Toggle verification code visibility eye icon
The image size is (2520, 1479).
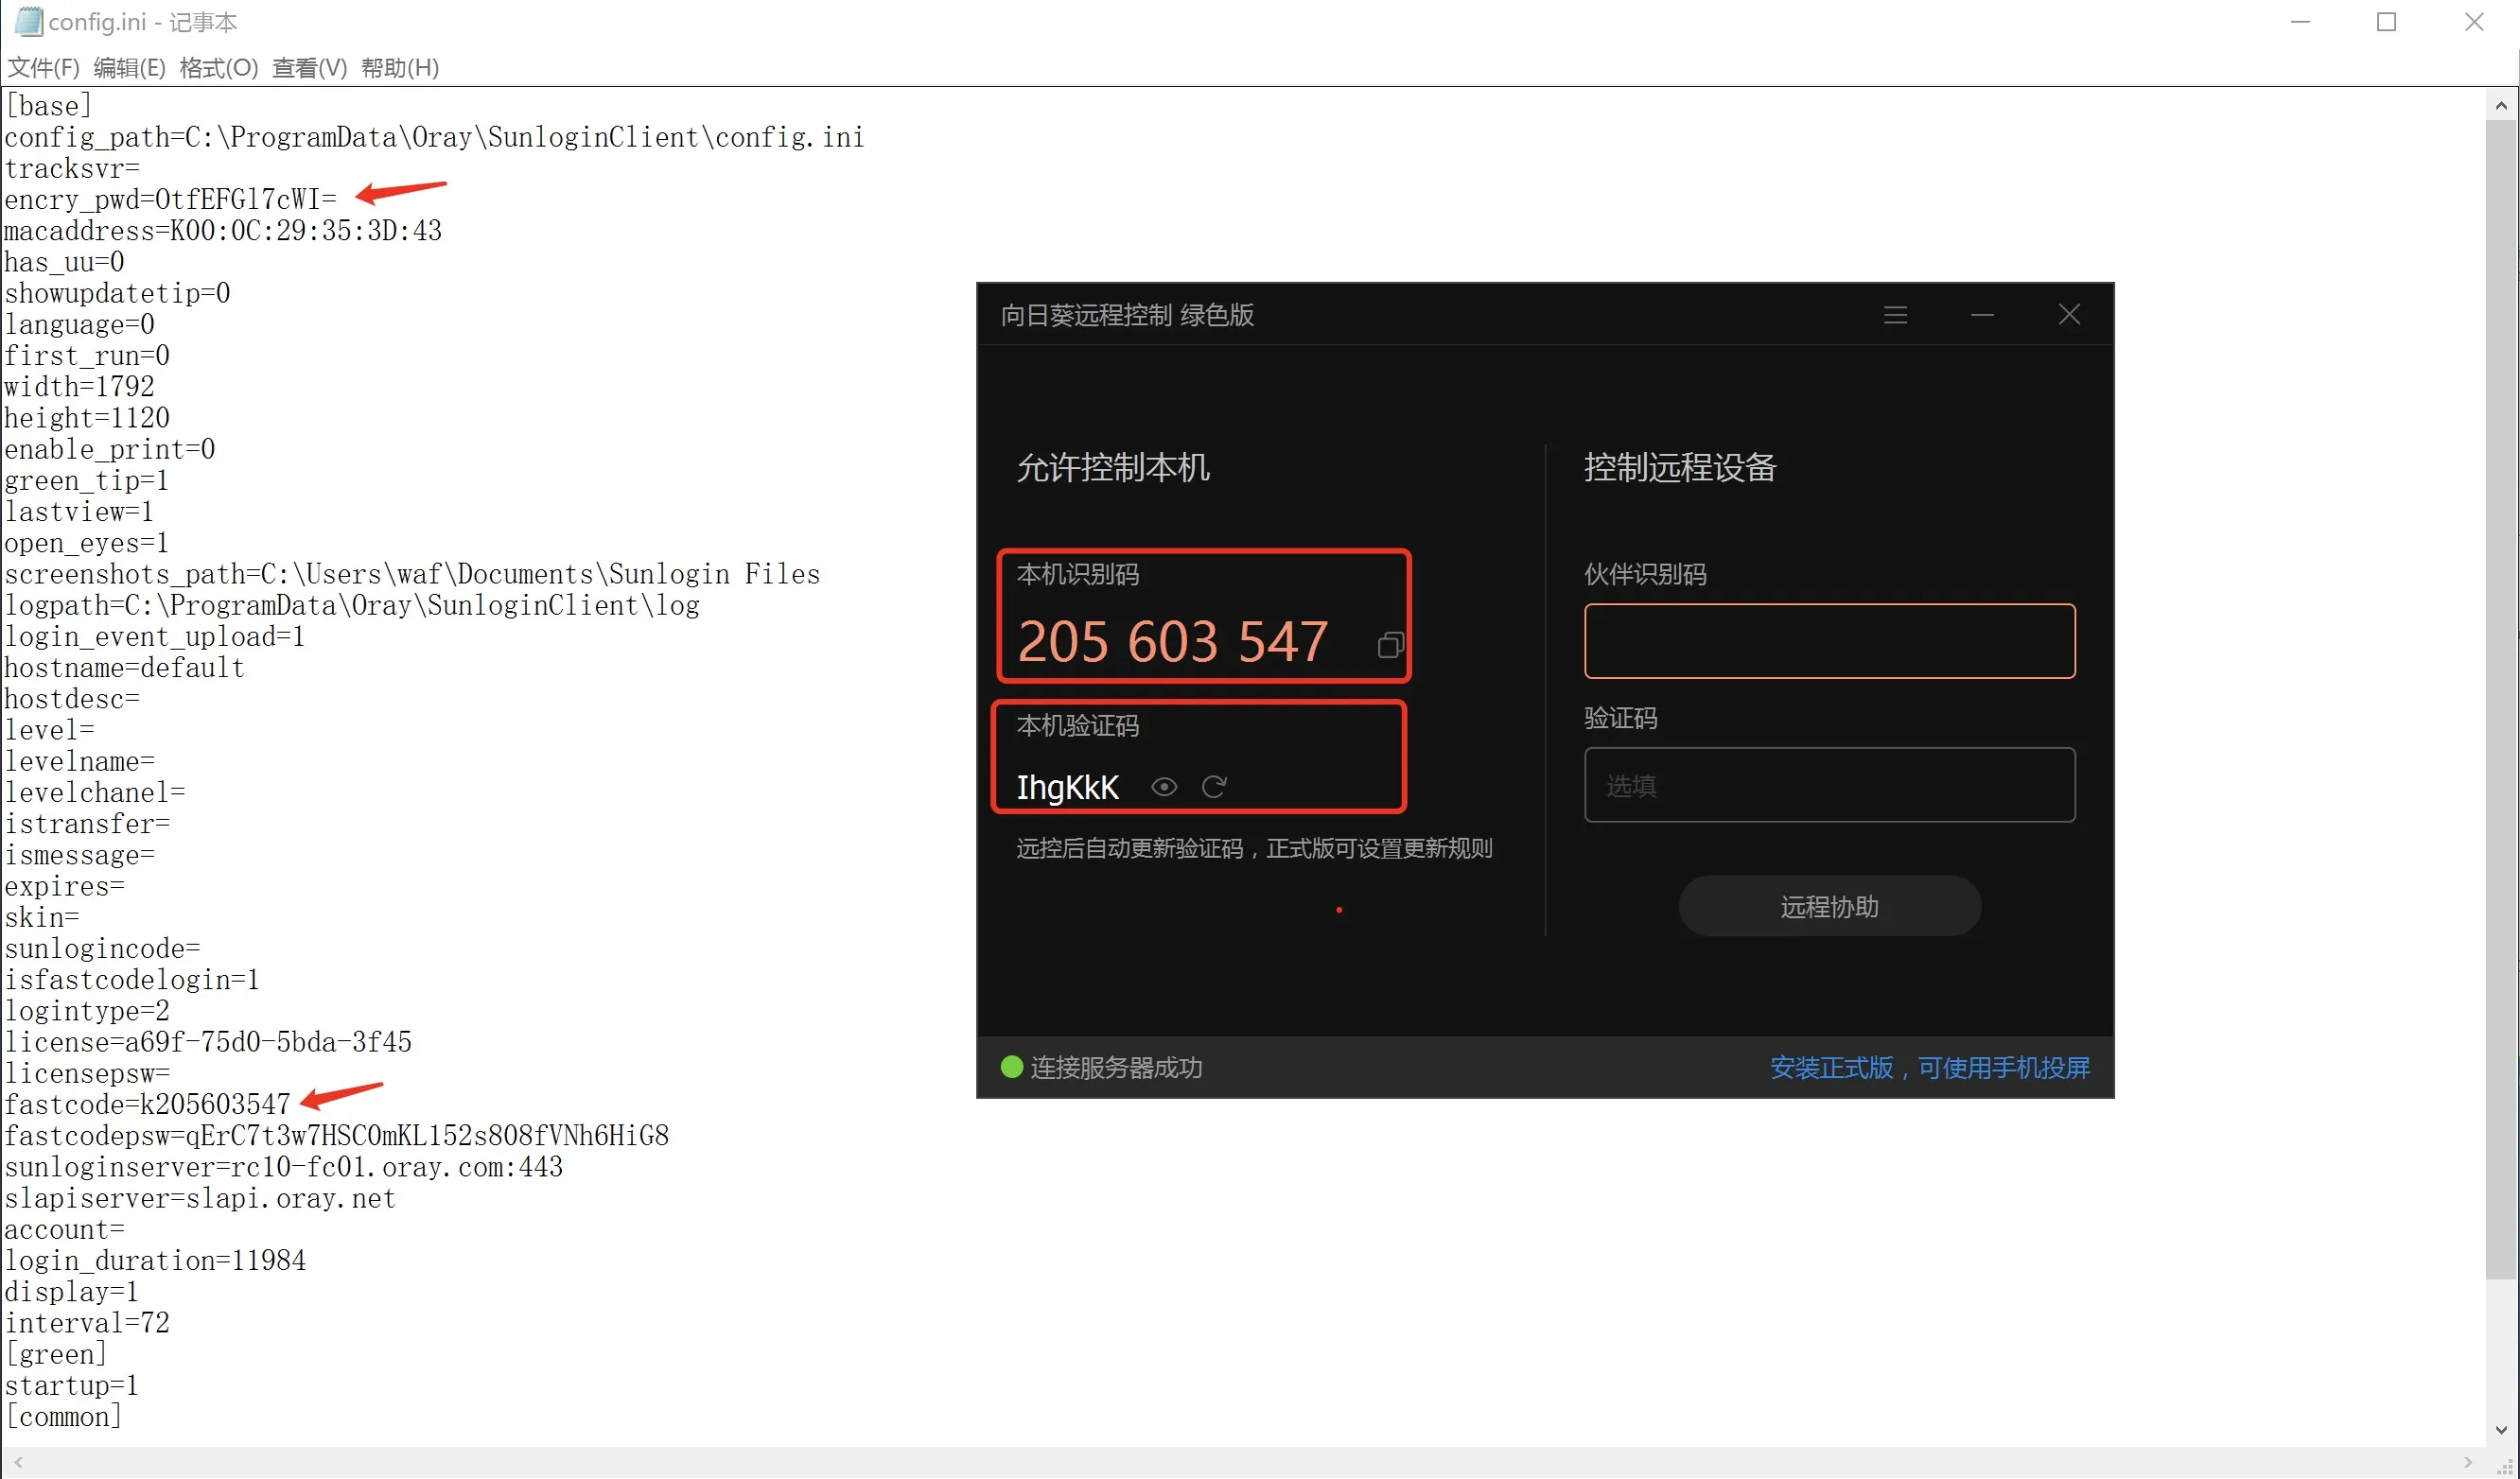(1164, 787)
